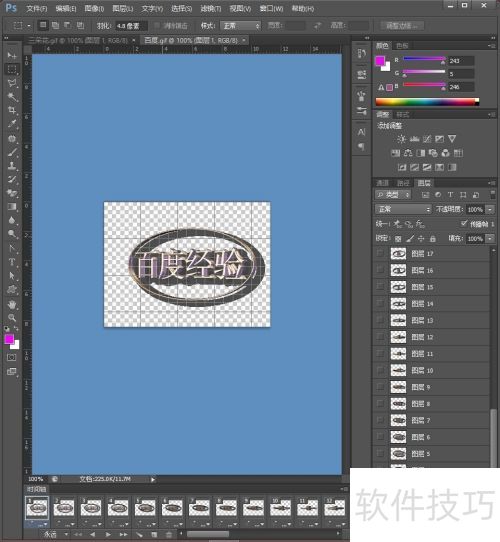Open the 文件(F) menu
500x542 pixels.
(x=37, y=8)
